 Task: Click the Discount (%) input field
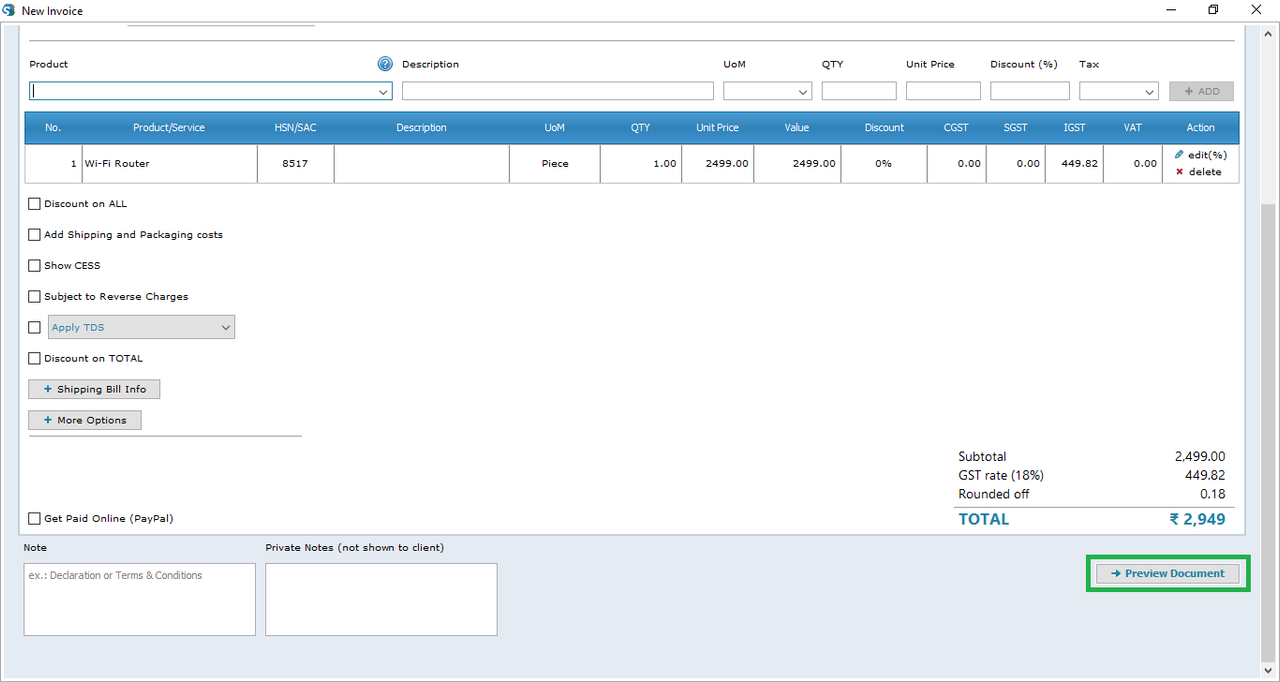(x=1030, y=91)
